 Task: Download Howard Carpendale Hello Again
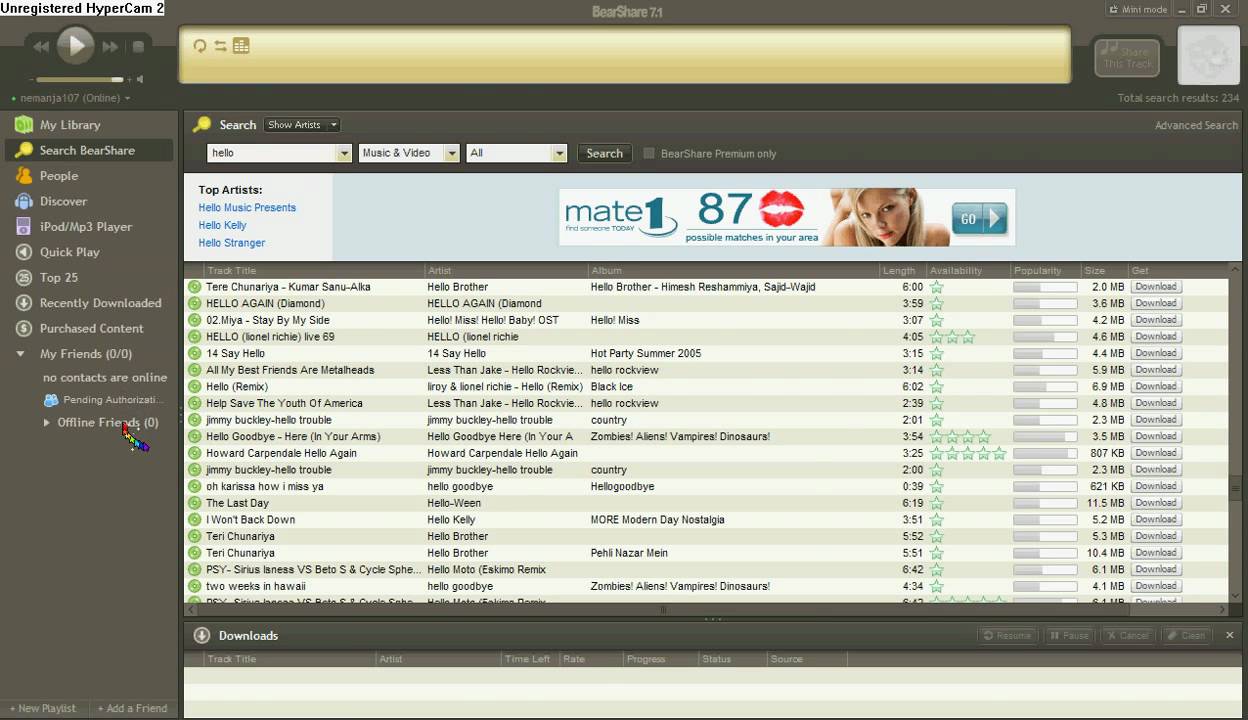coord(1155,453)
